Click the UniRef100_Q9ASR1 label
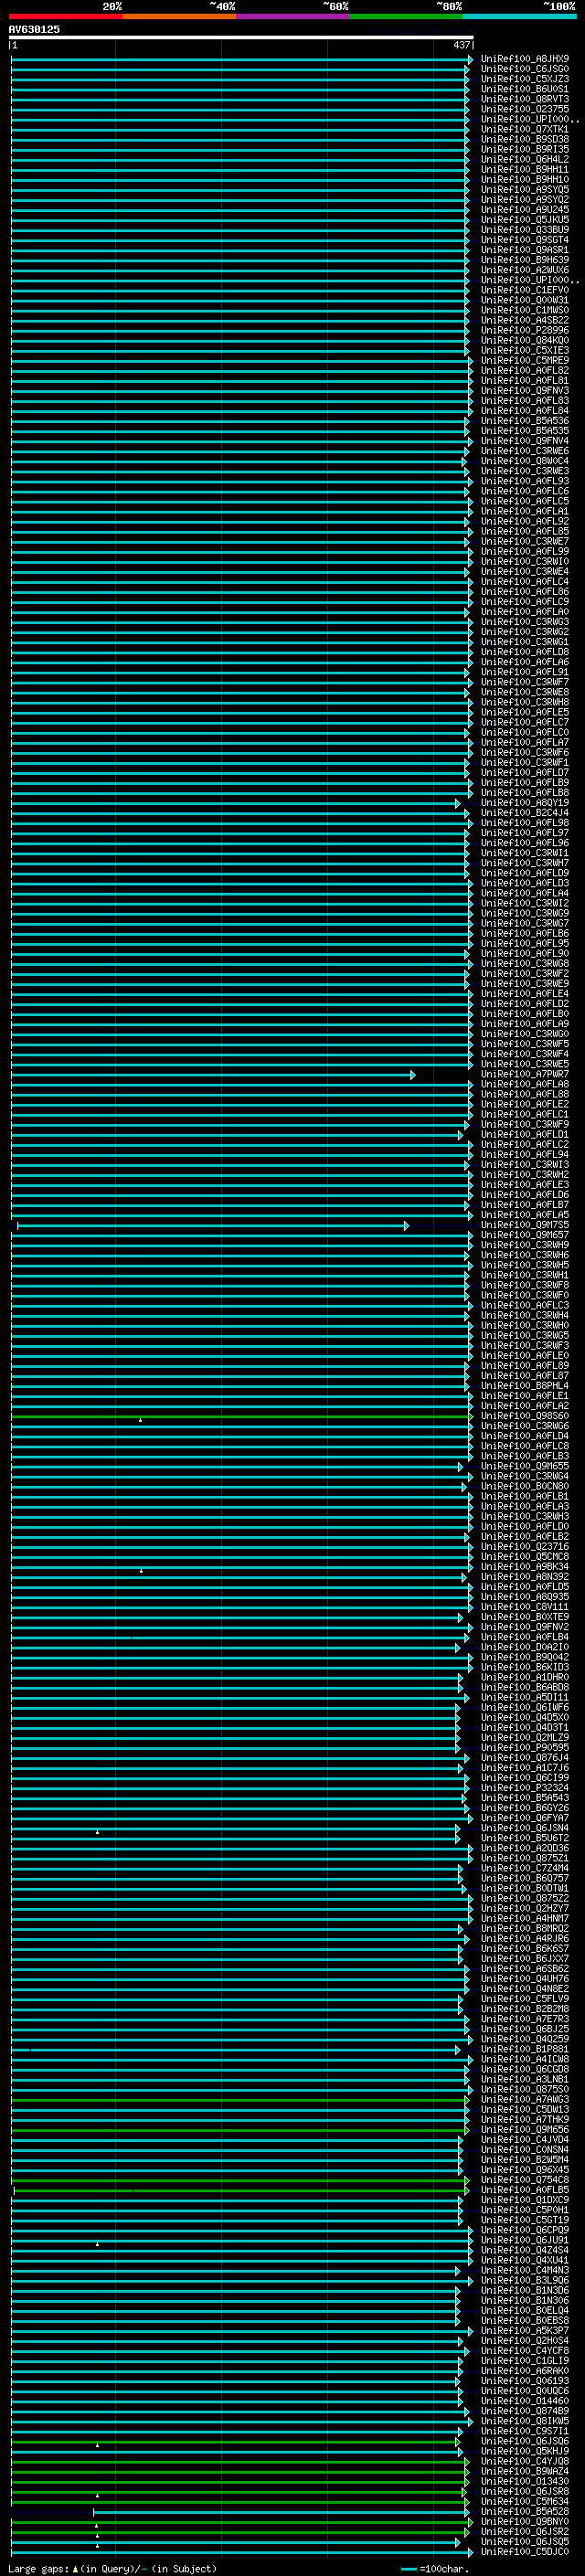 pyautogui.click(x=525, y=250)
